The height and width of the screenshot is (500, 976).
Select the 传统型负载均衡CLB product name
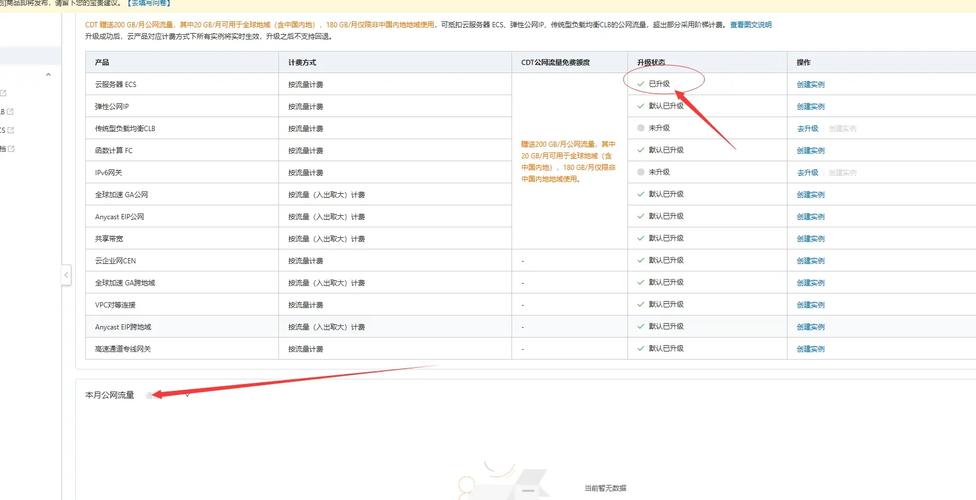pyautogui.click(x=124, y=128)
